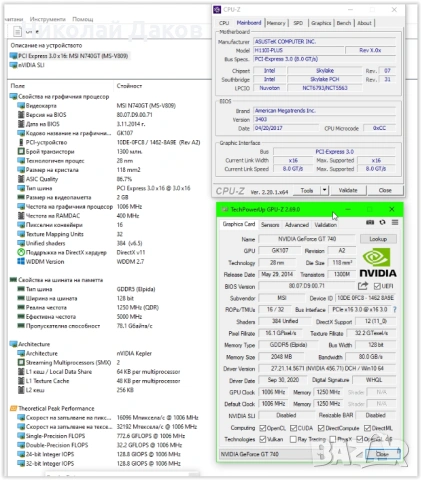Click the Close button in GPU-Z
This screenshot has height=480, width=421.
coord(382,454)
